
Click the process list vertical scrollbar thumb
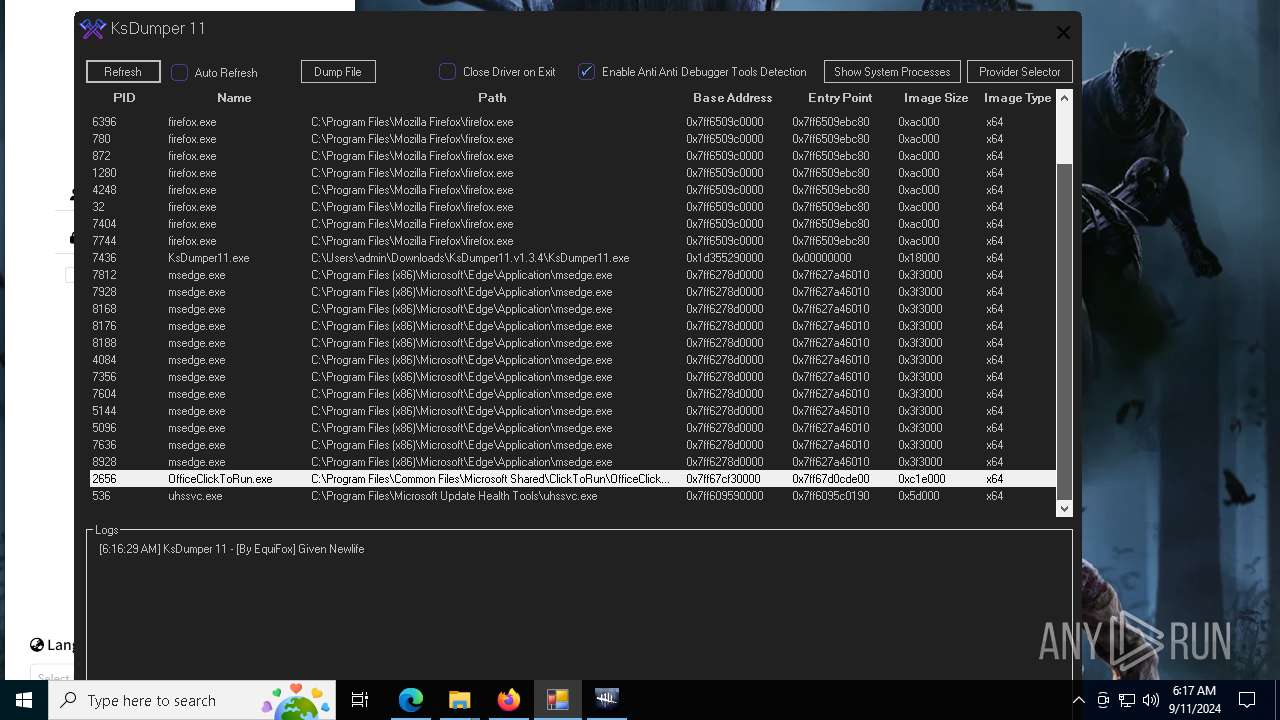click(1064, 330)
